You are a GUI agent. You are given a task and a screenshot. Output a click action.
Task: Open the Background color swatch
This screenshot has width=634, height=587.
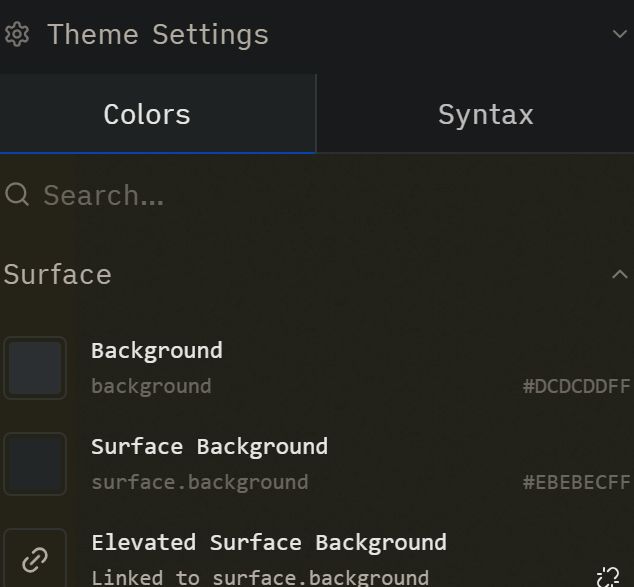point(35,368)
